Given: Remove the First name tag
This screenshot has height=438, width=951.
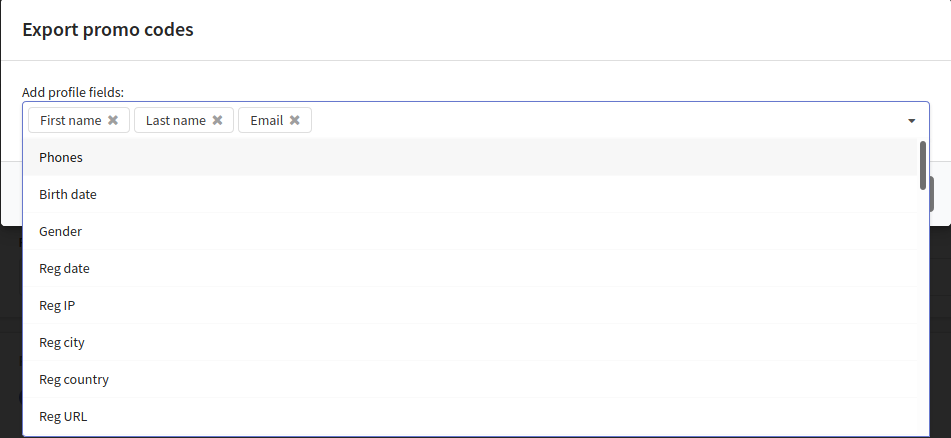Looking at the screenshot, I should pos(113,120).
